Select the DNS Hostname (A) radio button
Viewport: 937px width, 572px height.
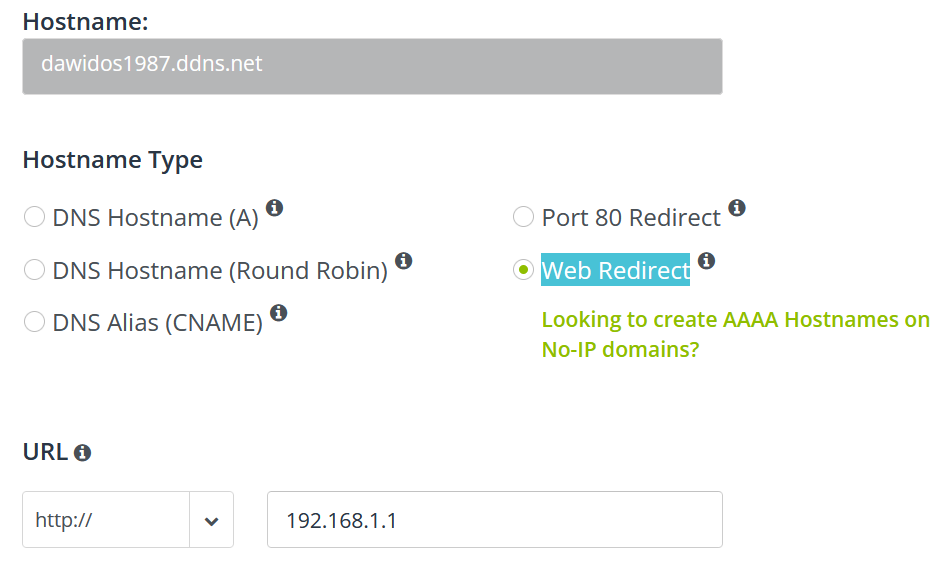(x=34, y=217)
